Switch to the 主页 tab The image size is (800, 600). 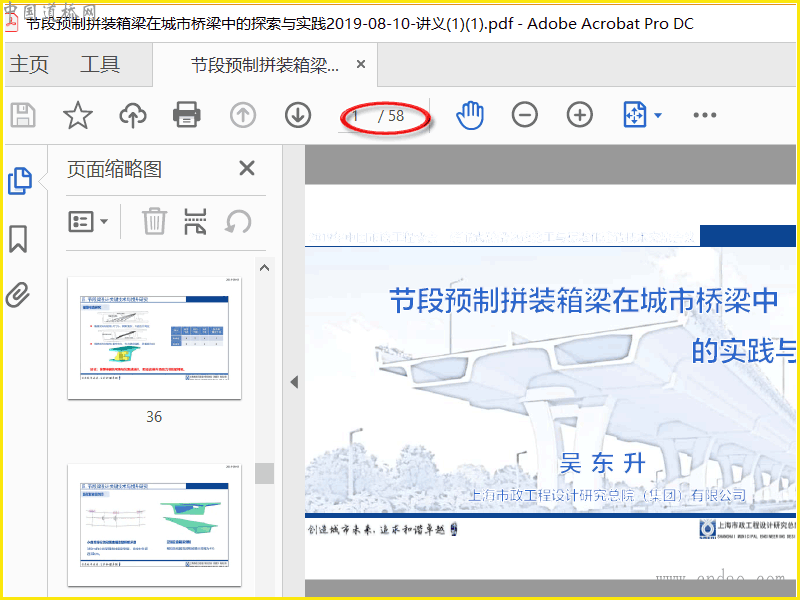[x=29, y=64]
